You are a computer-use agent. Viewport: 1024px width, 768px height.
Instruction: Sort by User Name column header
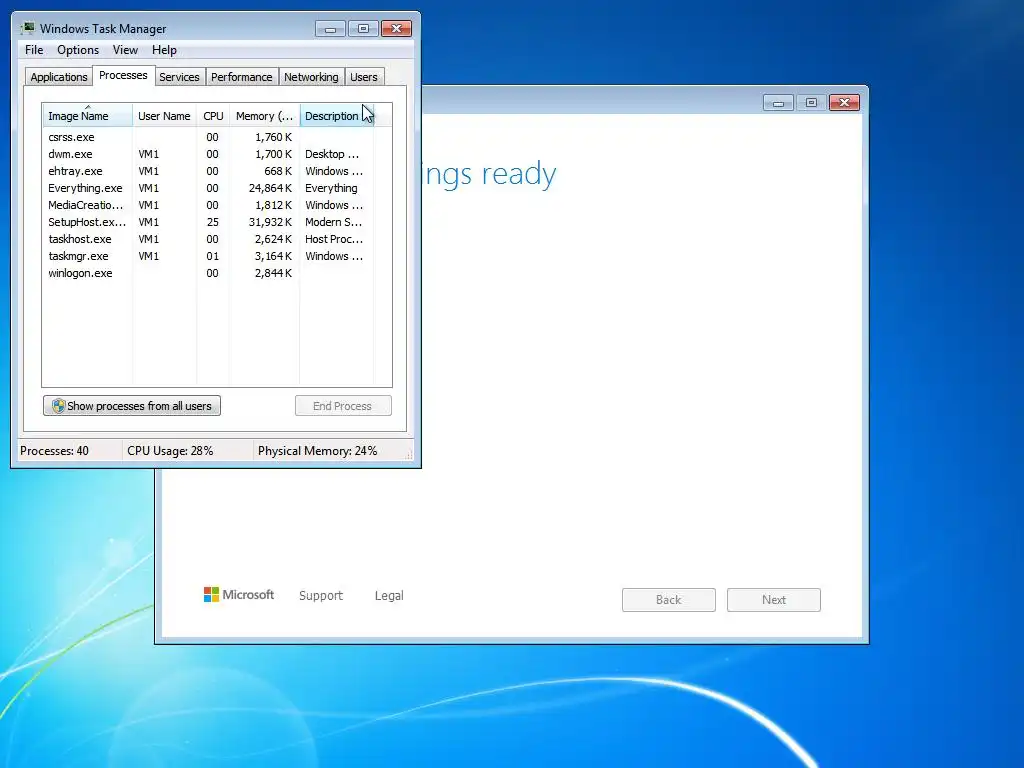(x=164, y=116)
